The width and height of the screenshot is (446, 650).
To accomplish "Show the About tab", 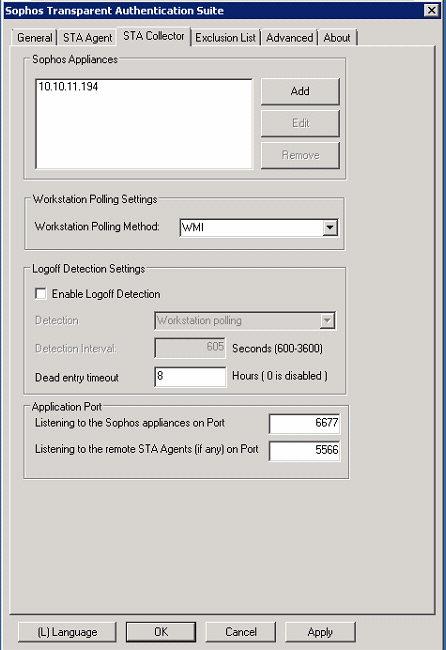I will point(337,38).
